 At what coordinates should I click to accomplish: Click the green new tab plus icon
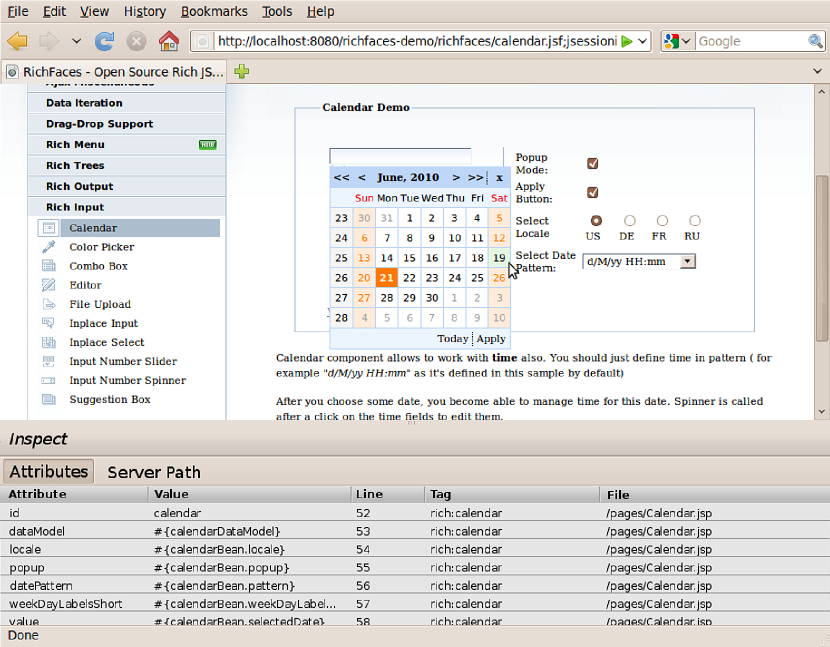[241, 71]
